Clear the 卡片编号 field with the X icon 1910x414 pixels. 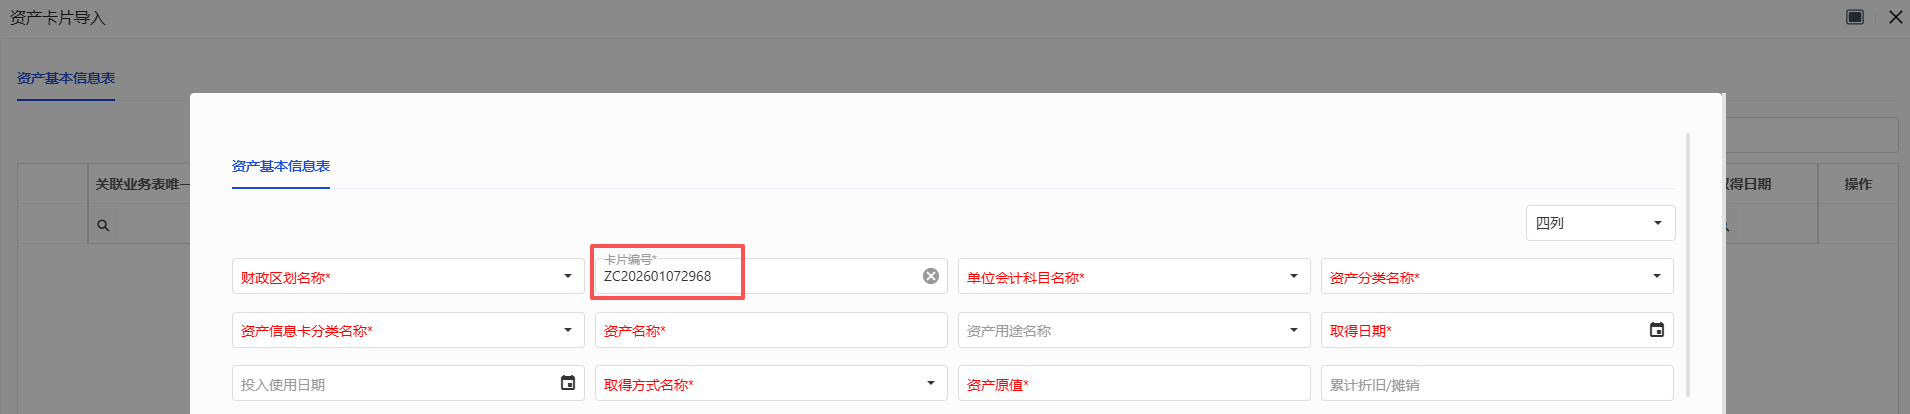coord(930,276)
